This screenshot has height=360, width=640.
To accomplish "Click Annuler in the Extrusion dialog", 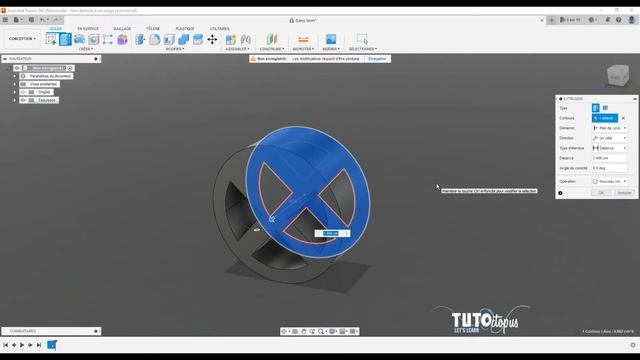I will [x=624, y=193].
